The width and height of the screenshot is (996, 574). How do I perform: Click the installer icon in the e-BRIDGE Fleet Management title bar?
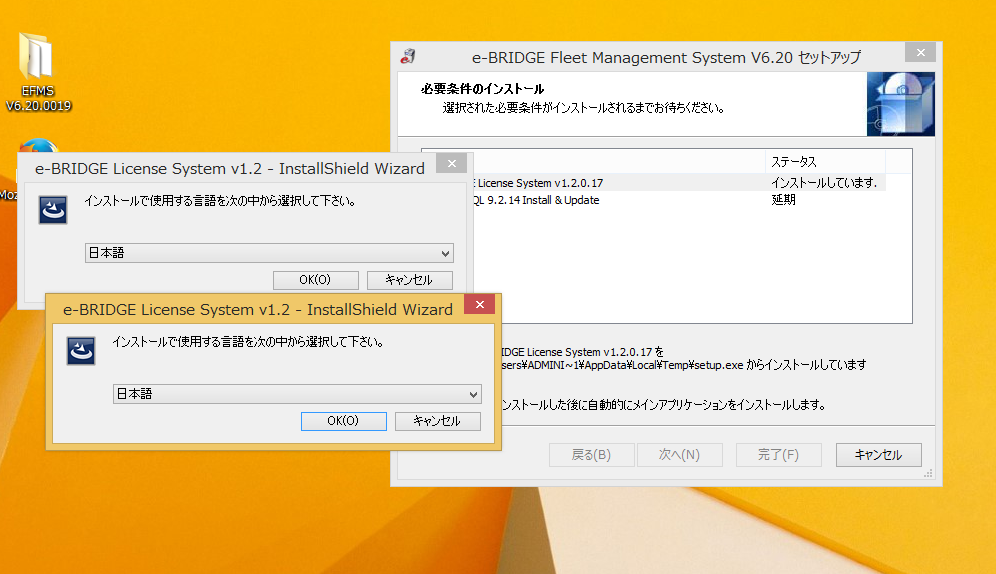click(x=407, y=57)
